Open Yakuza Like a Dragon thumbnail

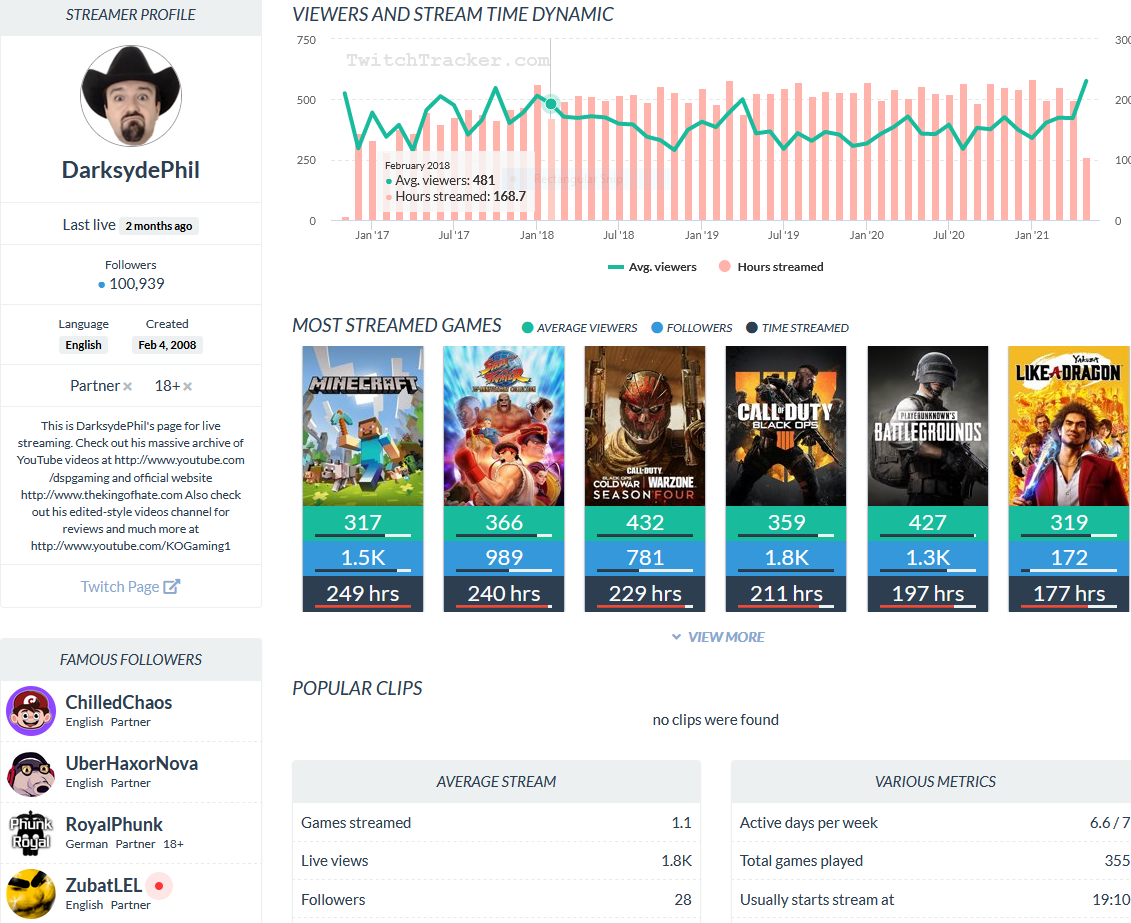click(1069, 426)
